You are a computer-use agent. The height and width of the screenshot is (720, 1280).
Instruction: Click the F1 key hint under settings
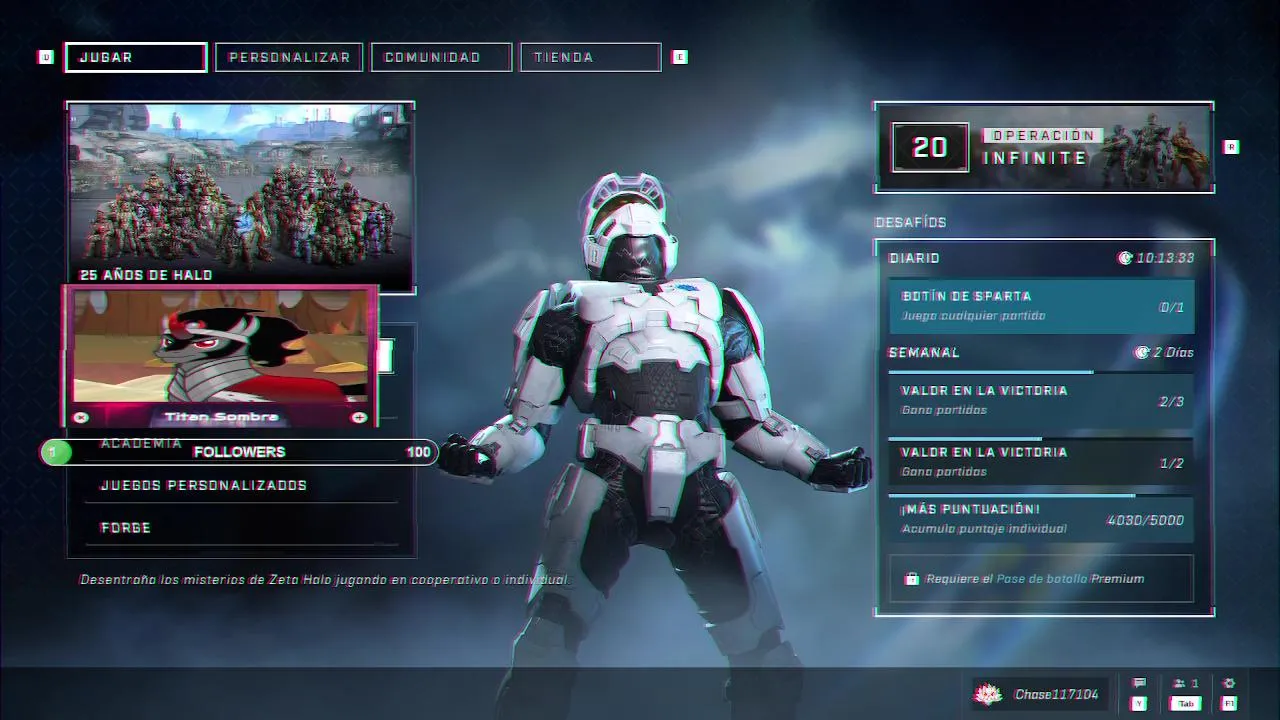pyautogui.click(x=1229, y=704)
